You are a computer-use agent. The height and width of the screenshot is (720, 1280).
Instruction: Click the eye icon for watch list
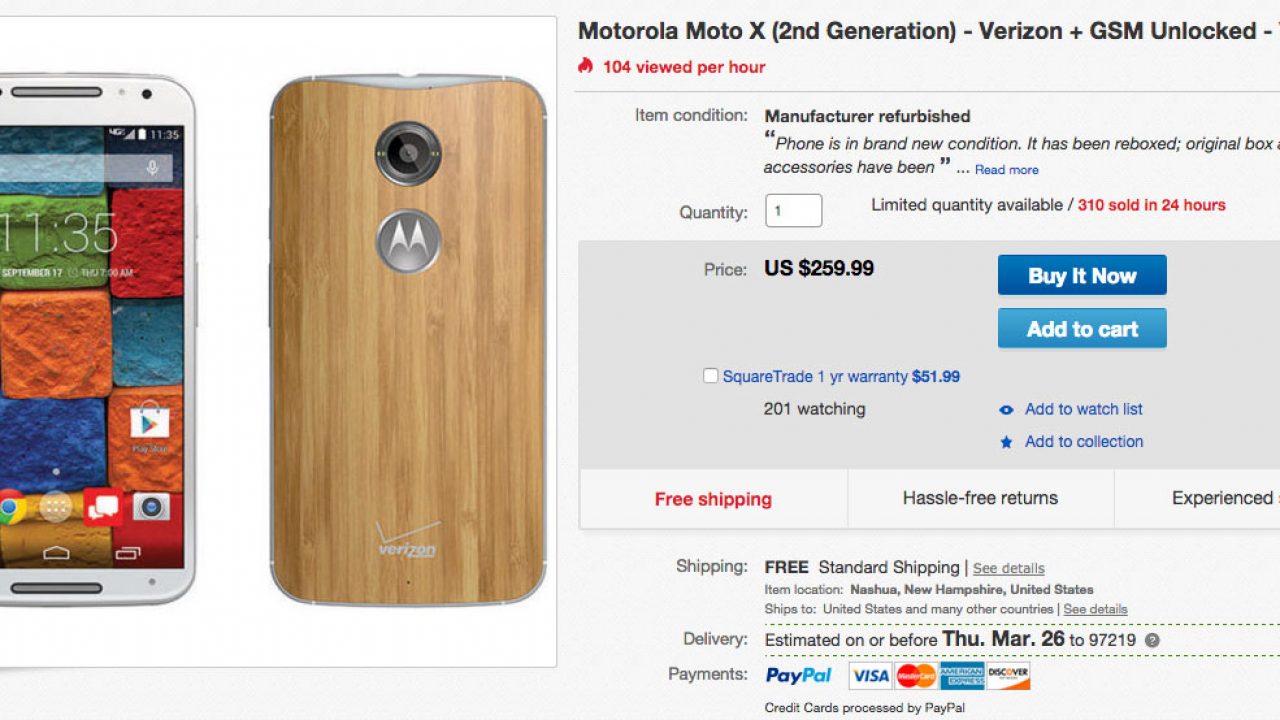coord(1006,410)
